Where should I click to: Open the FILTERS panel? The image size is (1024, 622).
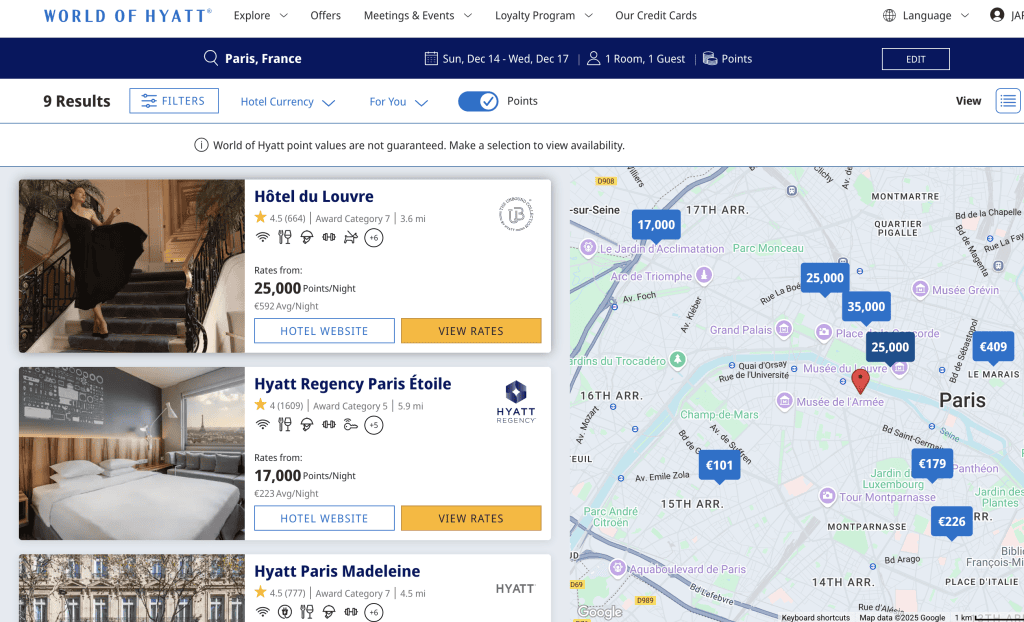pos(174,101)
